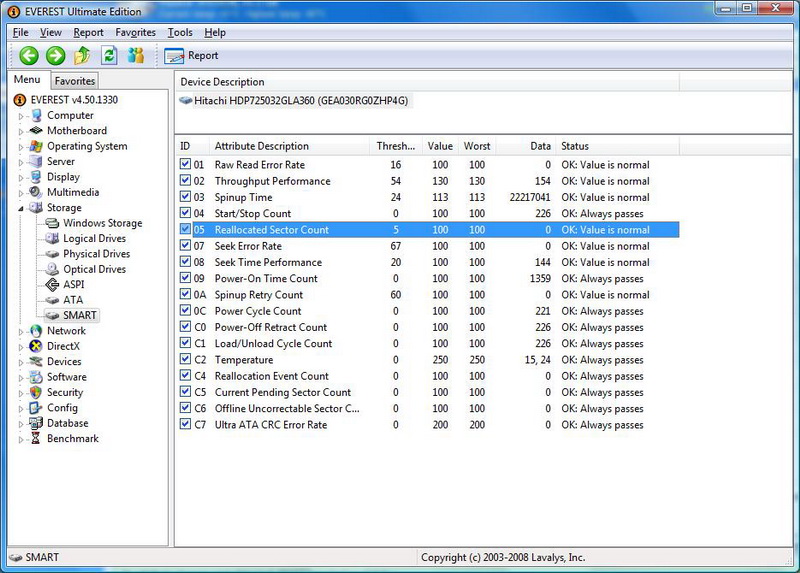Select the Motherboard icon in tree
800x573 pixels.
coord(37,131)
